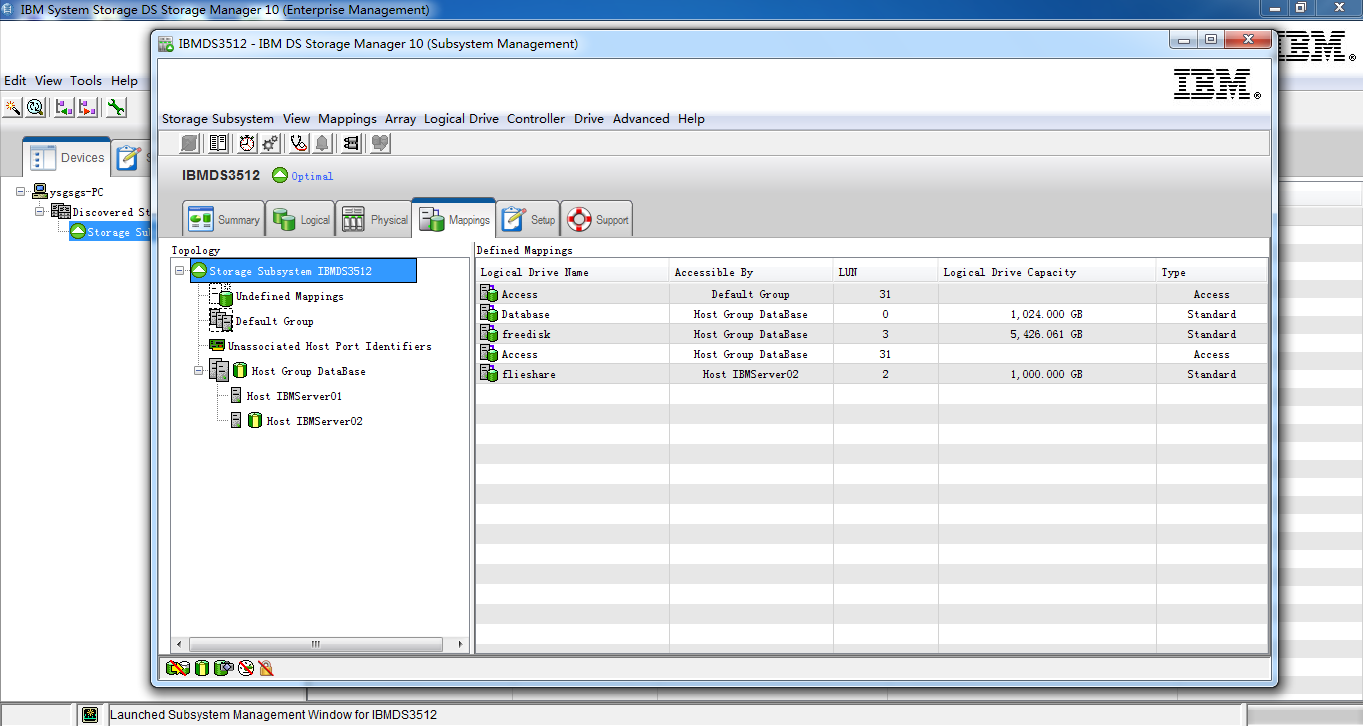Click the 5,426.061 GB capacity cell

coord(1046,334)
